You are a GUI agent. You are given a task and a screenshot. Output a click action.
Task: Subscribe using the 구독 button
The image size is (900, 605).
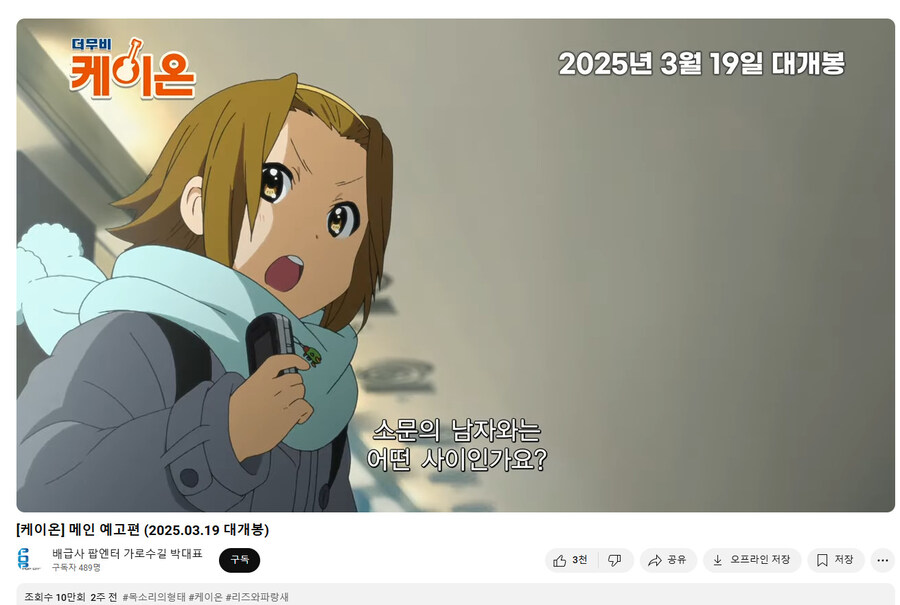239,560
